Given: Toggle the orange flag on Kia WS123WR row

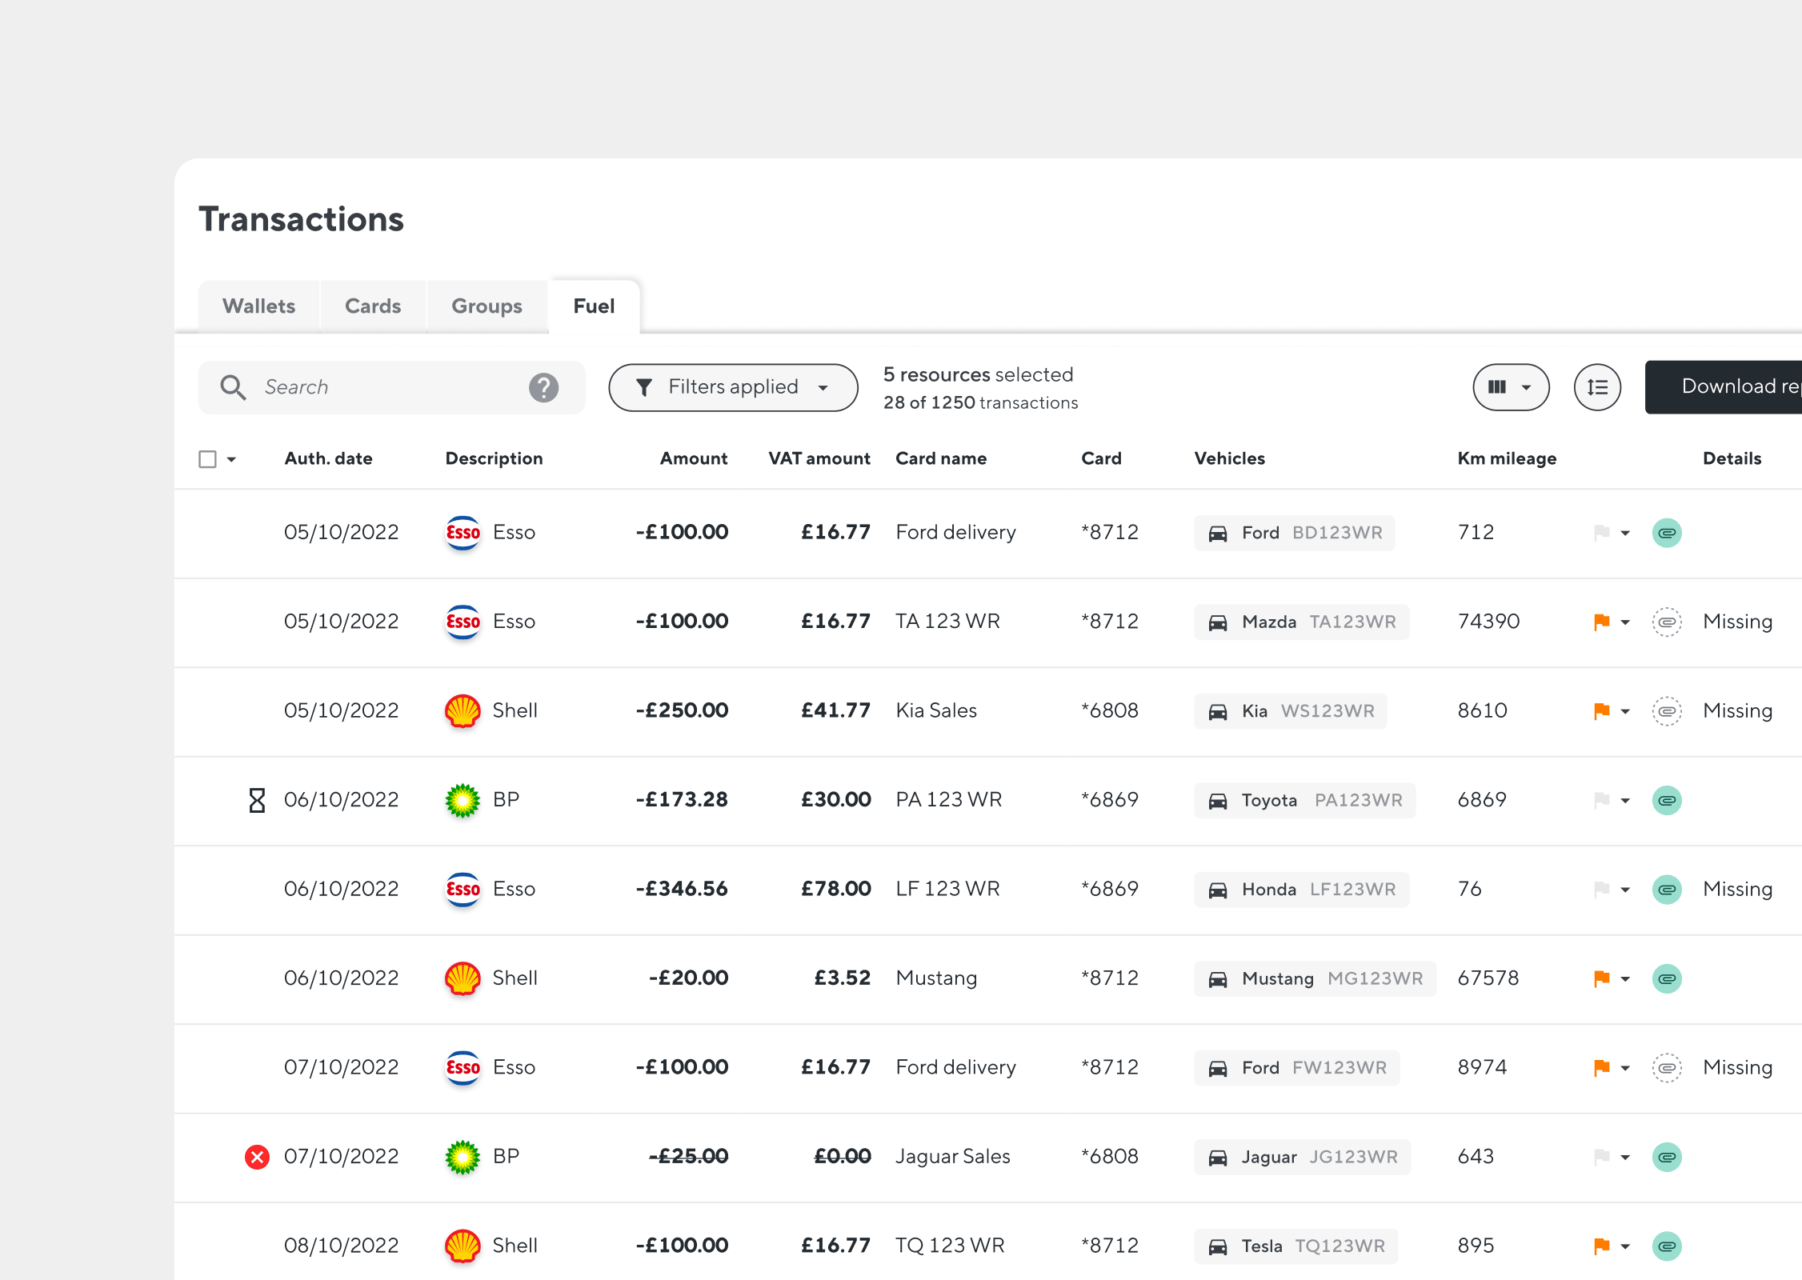Looking at the screenshot, I should 1601,711.
